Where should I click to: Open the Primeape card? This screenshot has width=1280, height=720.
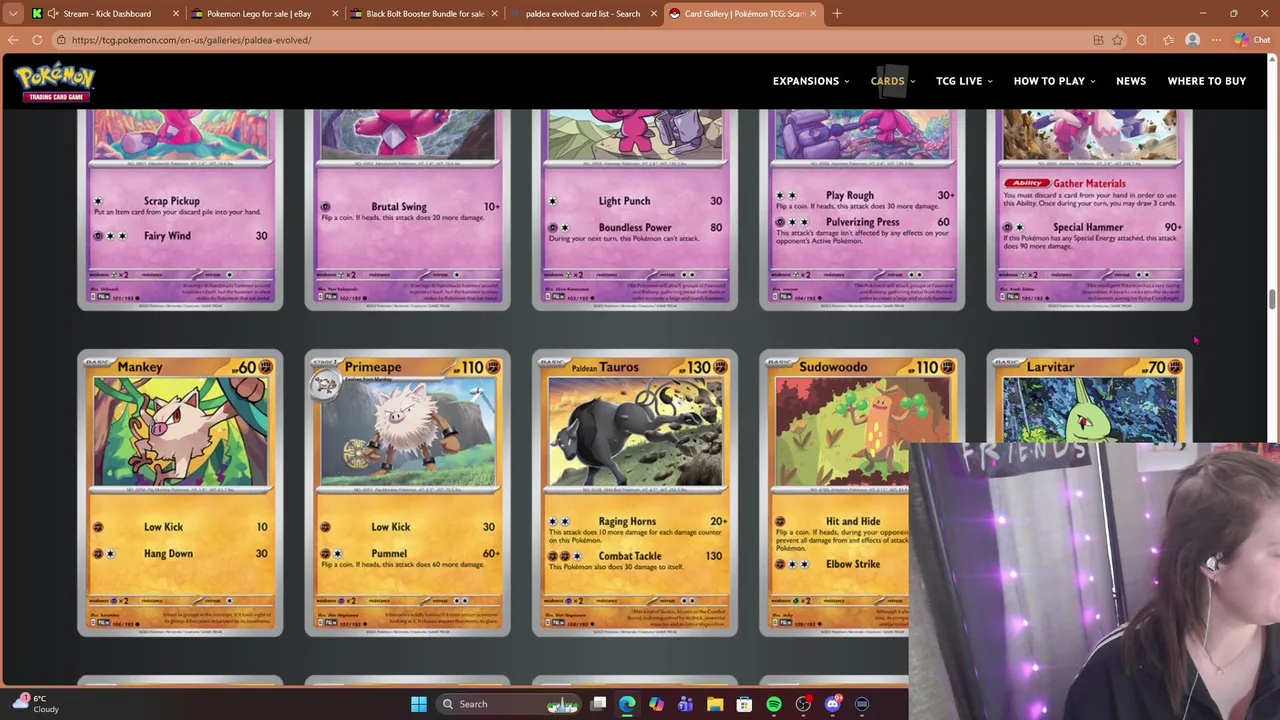click(407, 493)
